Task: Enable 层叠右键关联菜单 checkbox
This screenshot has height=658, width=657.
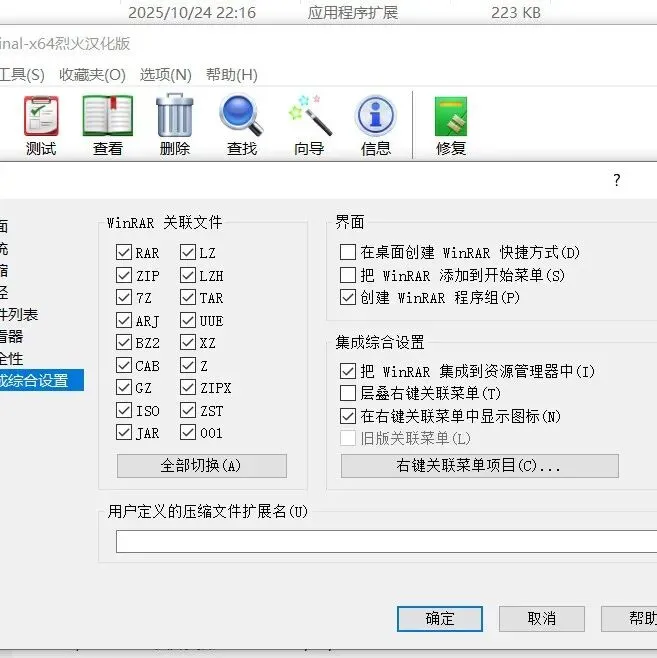Action: click(x=348, y=393)
